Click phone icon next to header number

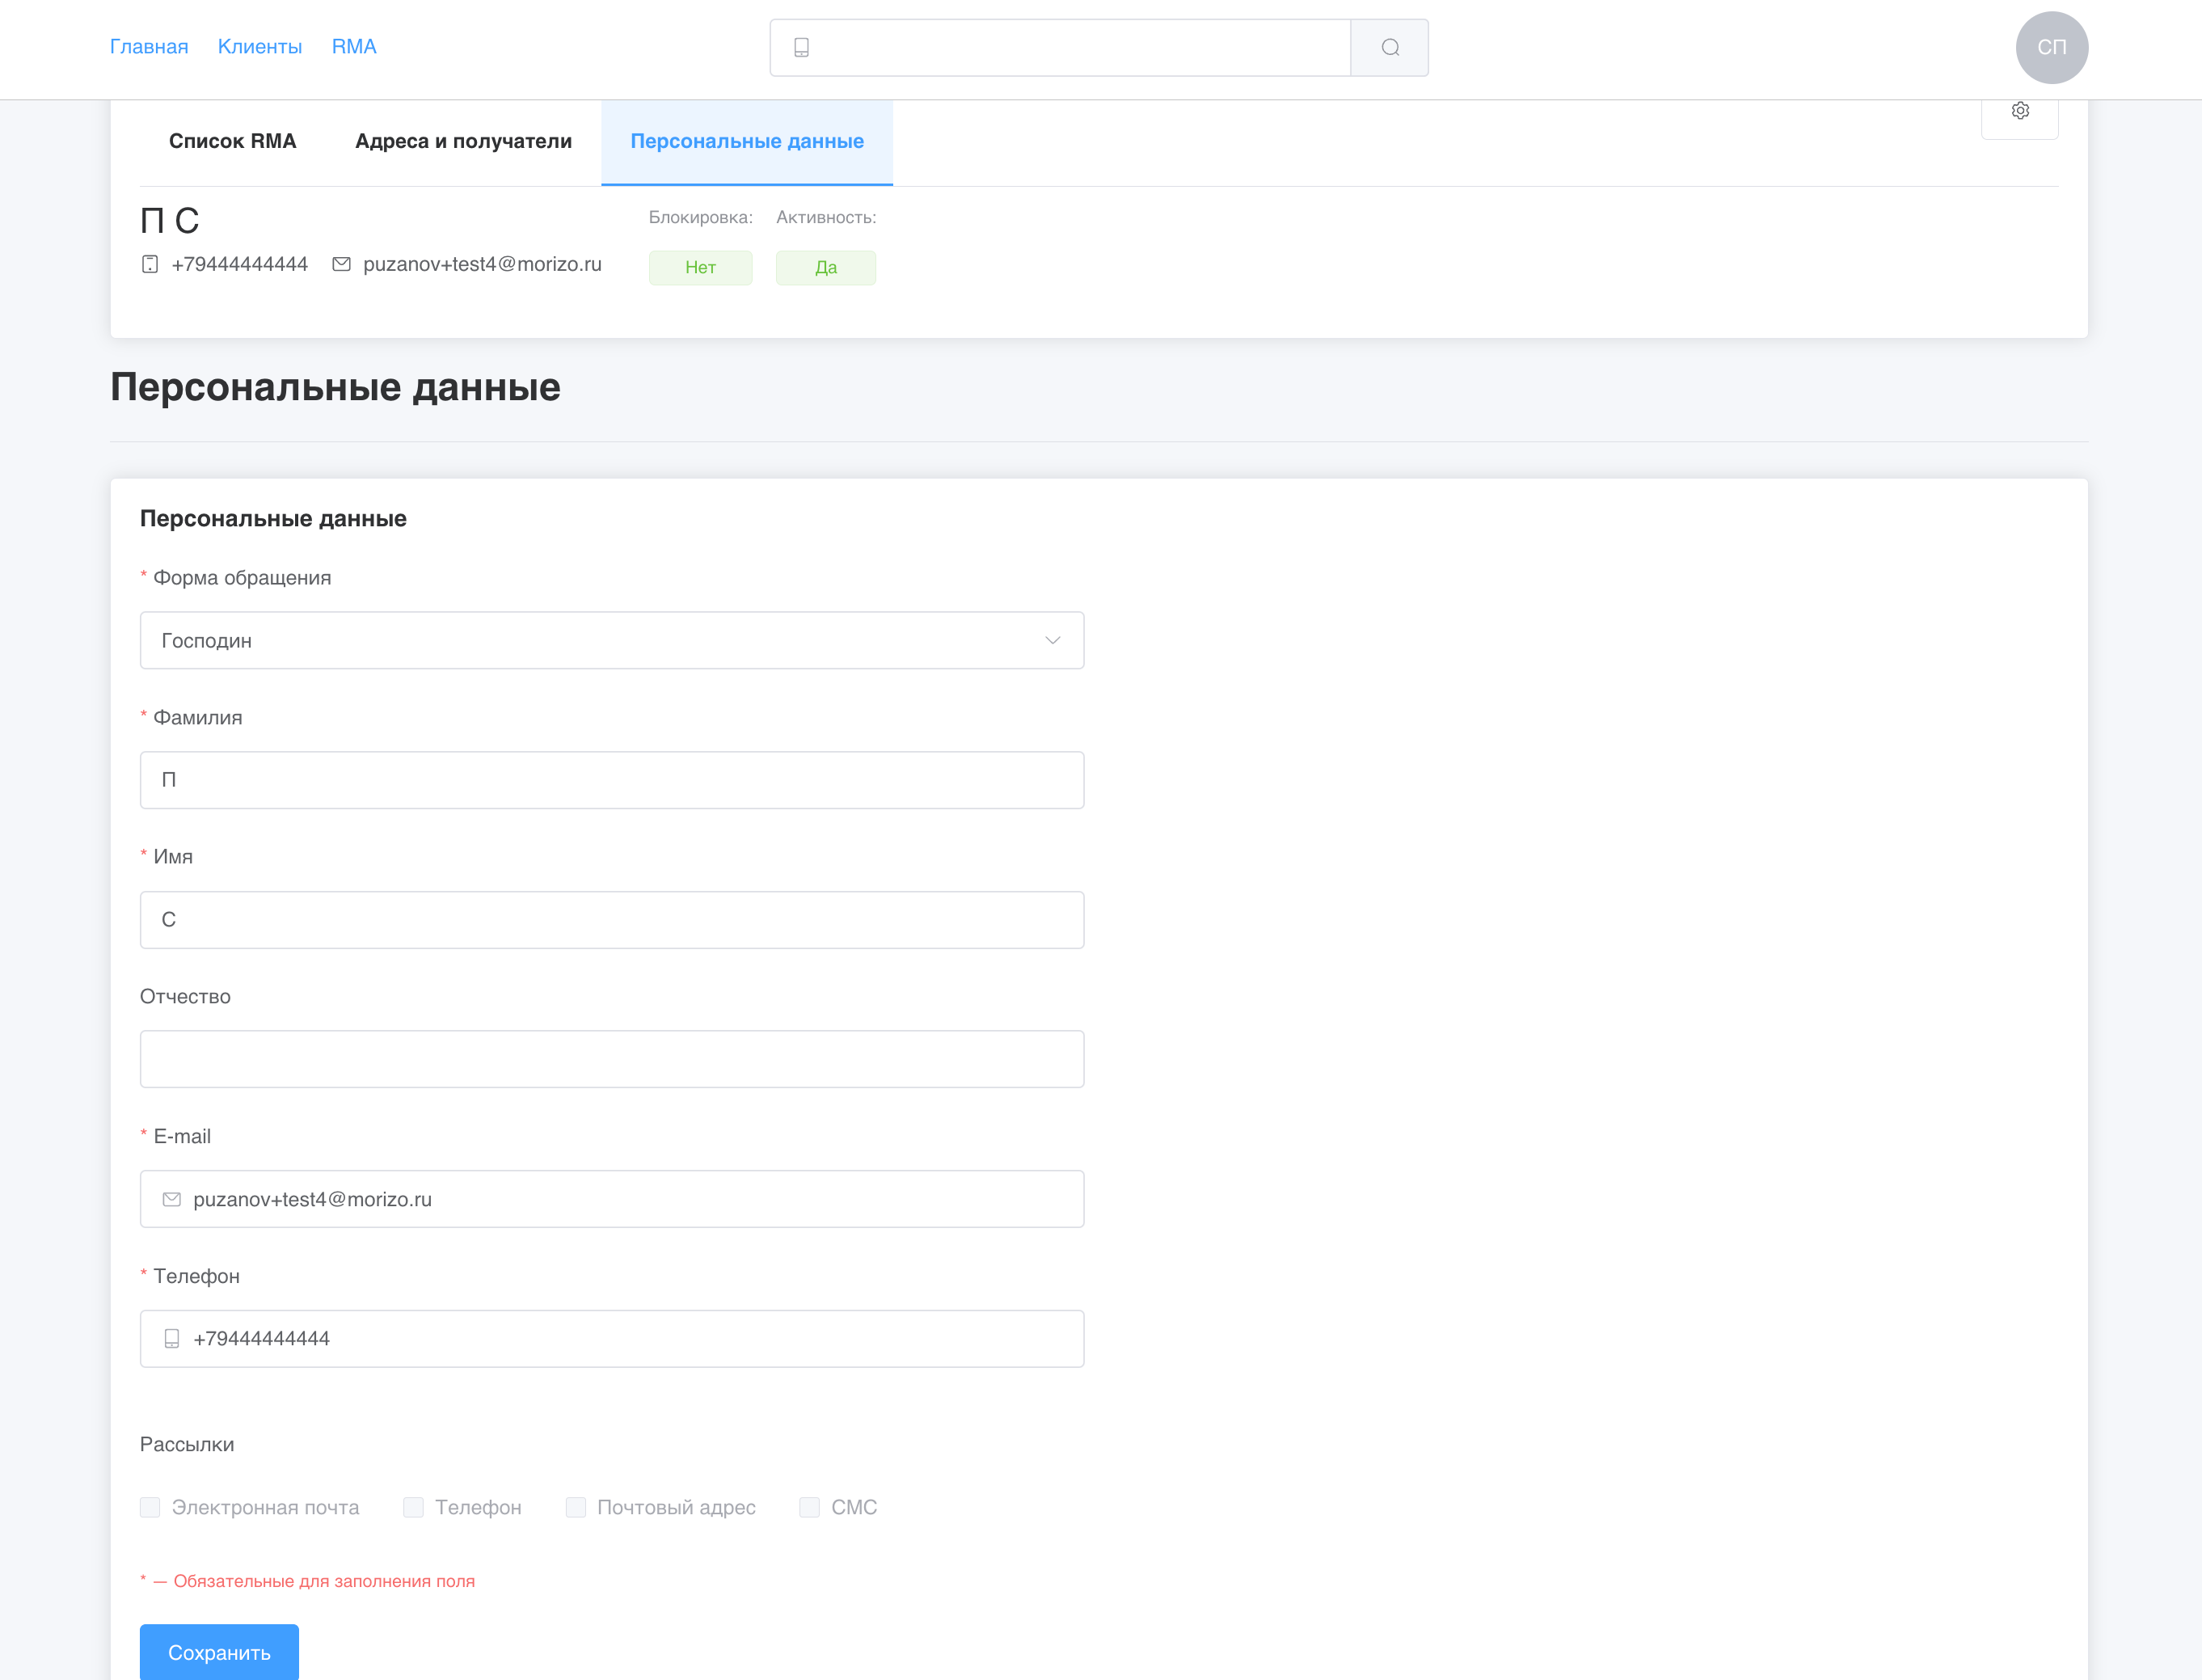click(x=150, y=264)
